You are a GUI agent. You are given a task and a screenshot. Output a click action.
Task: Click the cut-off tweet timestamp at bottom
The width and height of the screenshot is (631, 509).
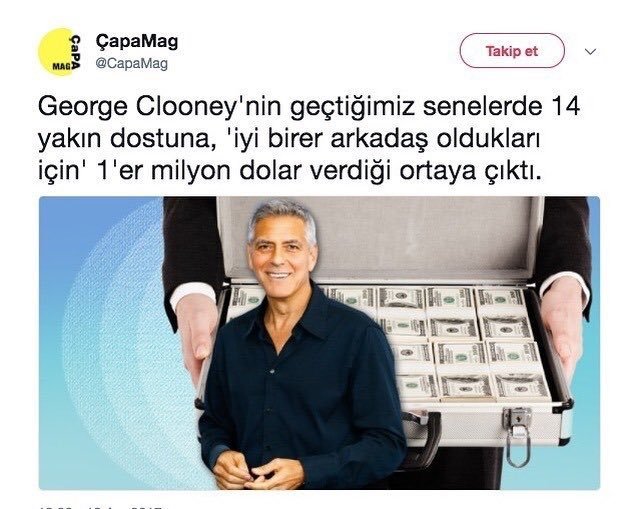tap(103, 506)
